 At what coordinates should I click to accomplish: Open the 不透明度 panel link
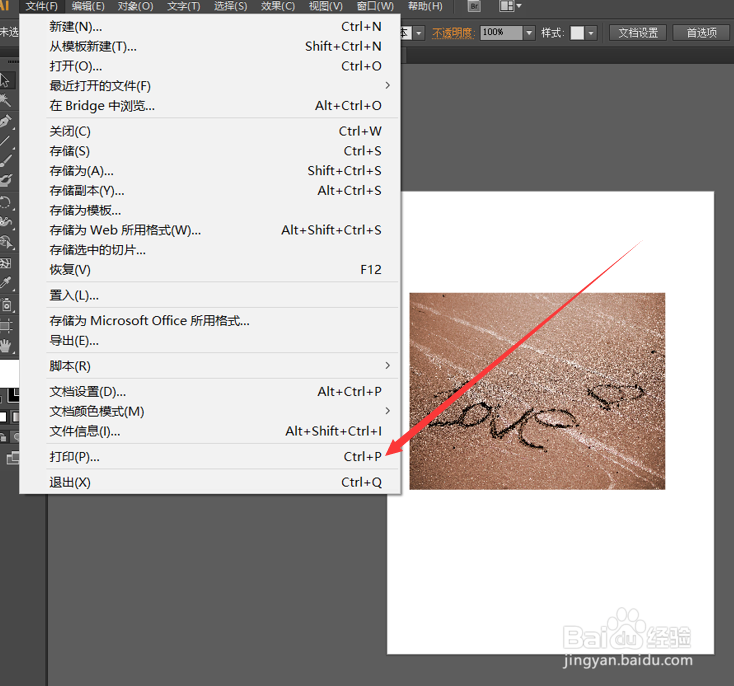pos(451,33)
